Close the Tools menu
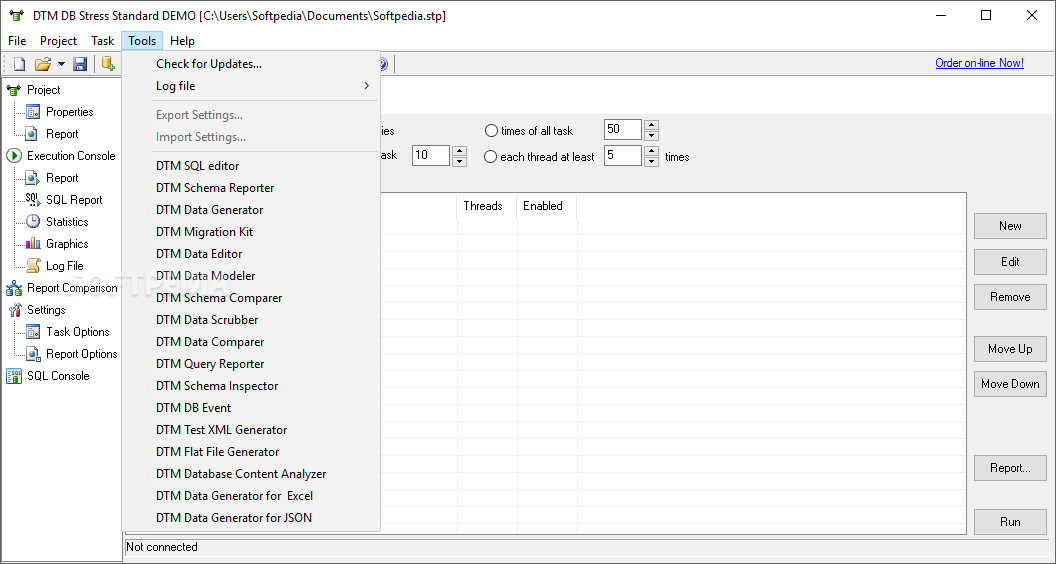Screen dimensions: 1056x564 click(142, 41)
